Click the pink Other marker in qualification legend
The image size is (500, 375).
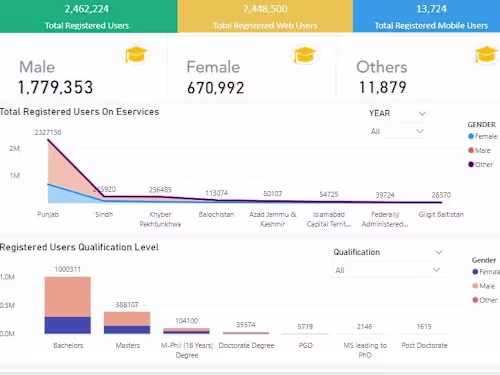click(475, 300)
